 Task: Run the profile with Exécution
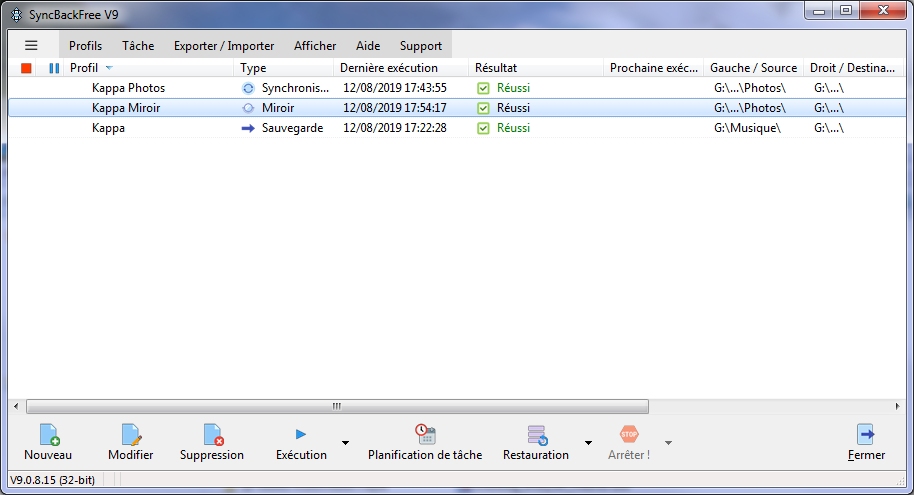click(301, 443)
